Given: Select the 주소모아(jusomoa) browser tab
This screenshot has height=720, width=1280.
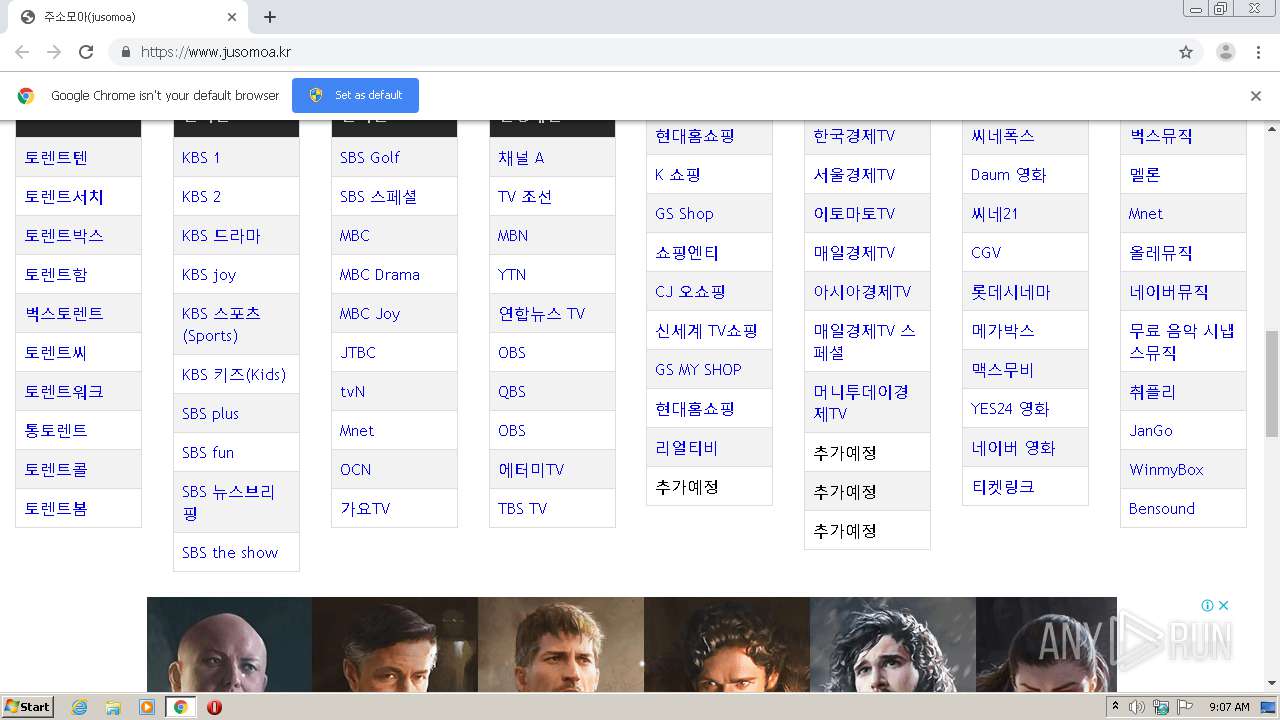Looking at the screenshot, I should [x=128, y=17].
